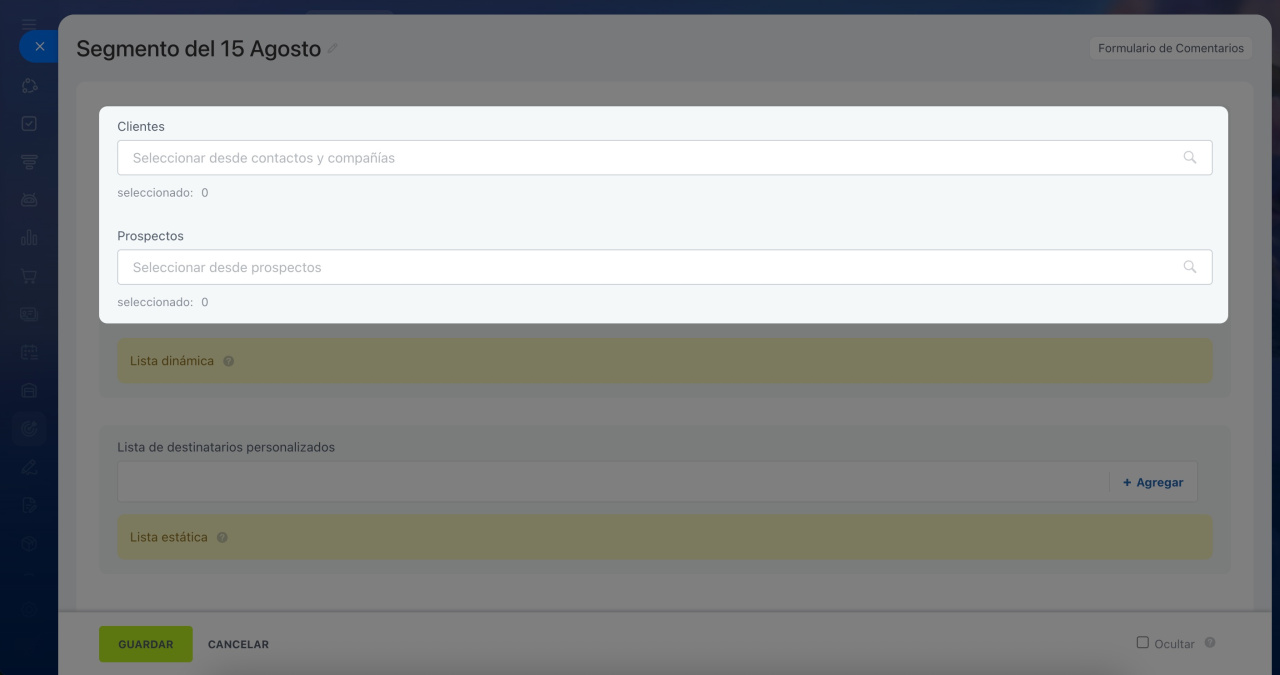The height and width of the screenshot is (675, 1280).
Task: Click the search magnifier in Clientes field
Action: (1190, 157)
